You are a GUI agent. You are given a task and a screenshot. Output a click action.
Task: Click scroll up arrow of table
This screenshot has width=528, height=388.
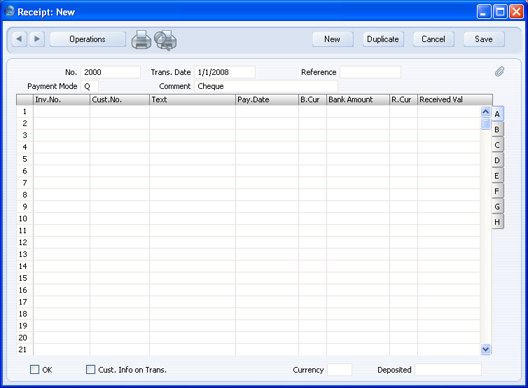(486, 111)
